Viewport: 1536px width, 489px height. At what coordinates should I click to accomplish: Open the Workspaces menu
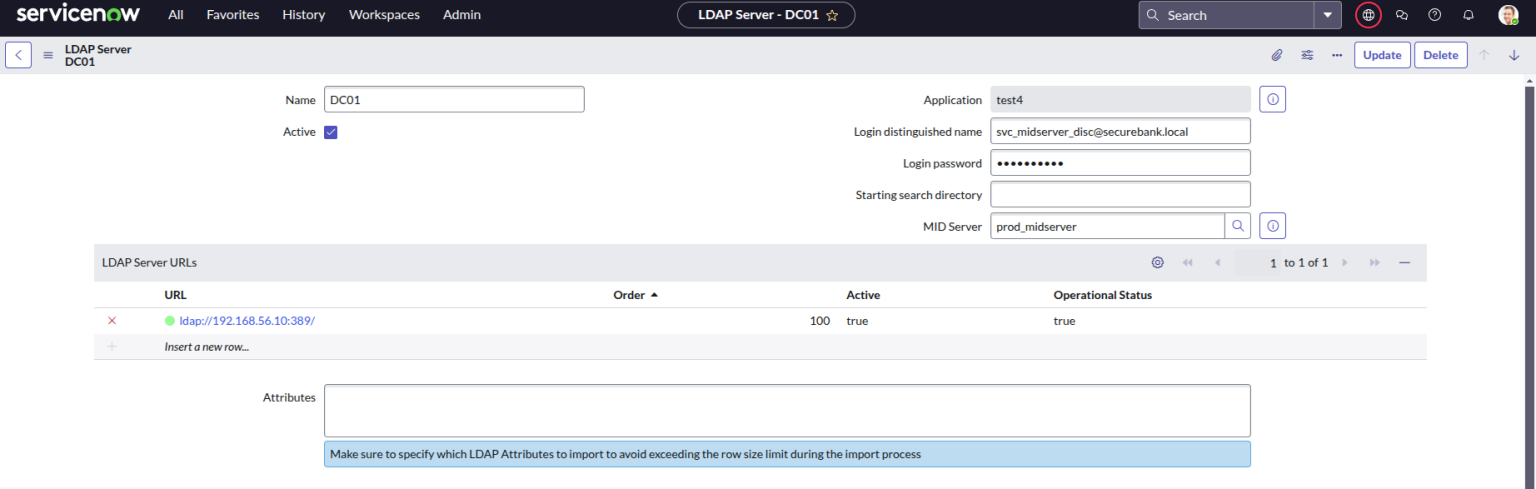point(384,15)
